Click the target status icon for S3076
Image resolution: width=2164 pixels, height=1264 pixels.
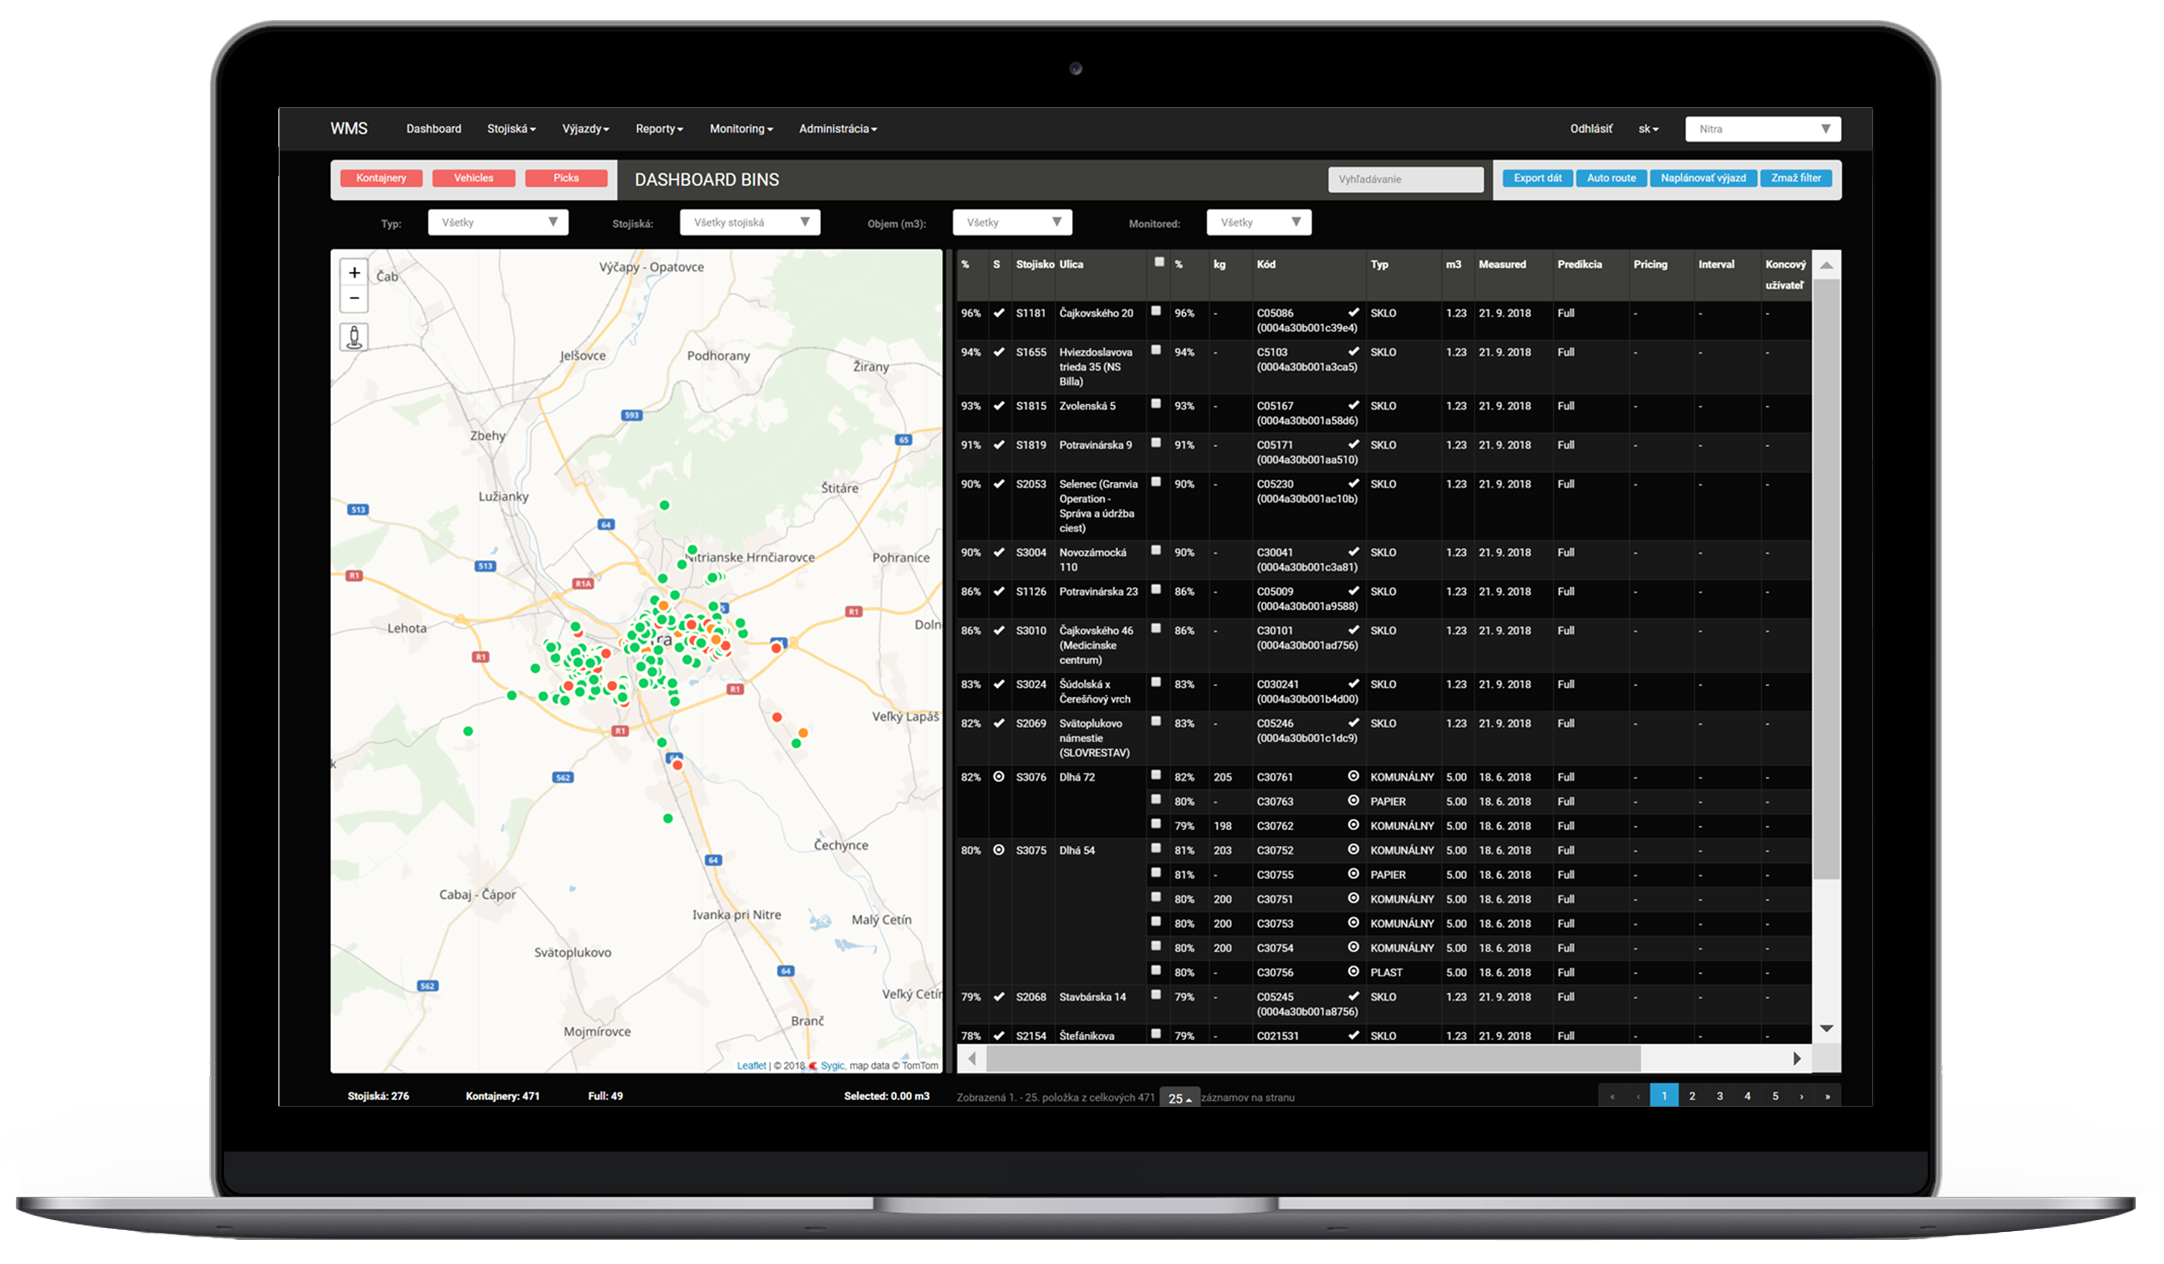click(x=998, y=777)
